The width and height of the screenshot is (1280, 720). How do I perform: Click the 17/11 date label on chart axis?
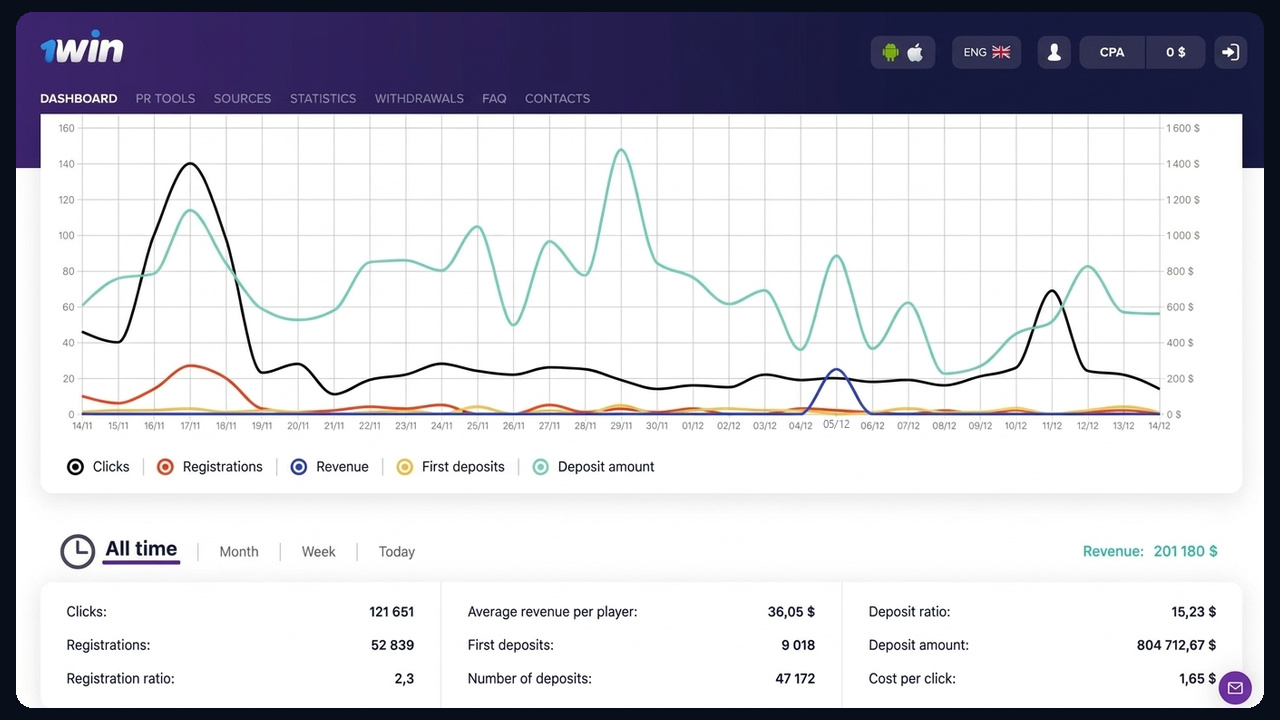click(x=190, y=426)
